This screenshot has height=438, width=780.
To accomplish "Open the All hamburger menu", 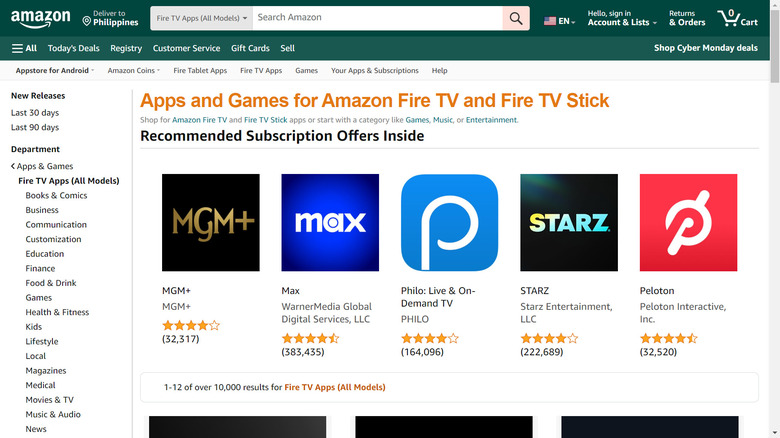I will [24, 48].
